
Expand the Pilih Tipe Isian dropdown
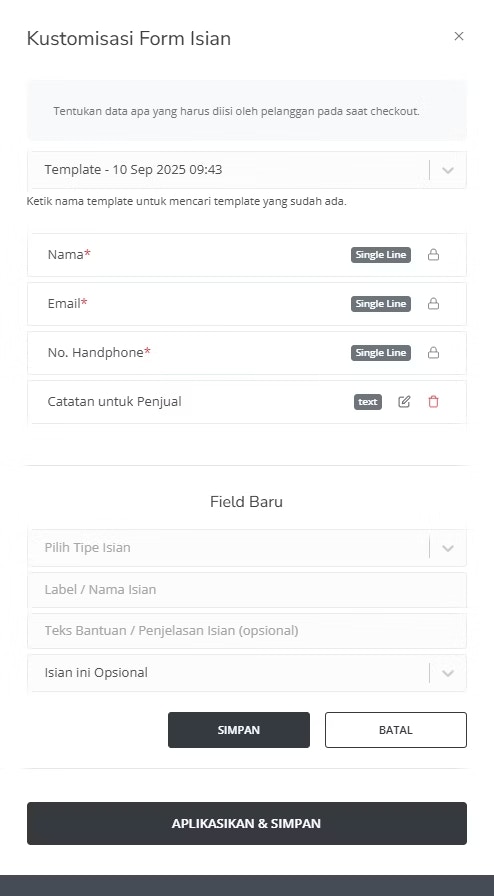(448, 548)
